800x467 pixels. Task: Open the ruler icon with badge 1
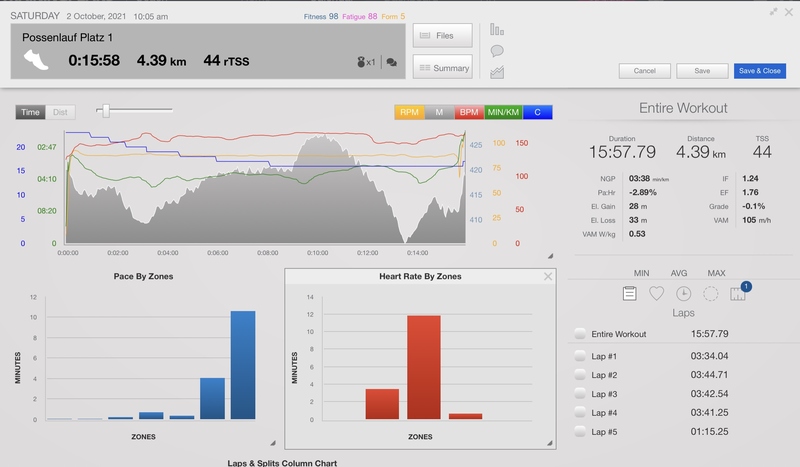point(738,293)
